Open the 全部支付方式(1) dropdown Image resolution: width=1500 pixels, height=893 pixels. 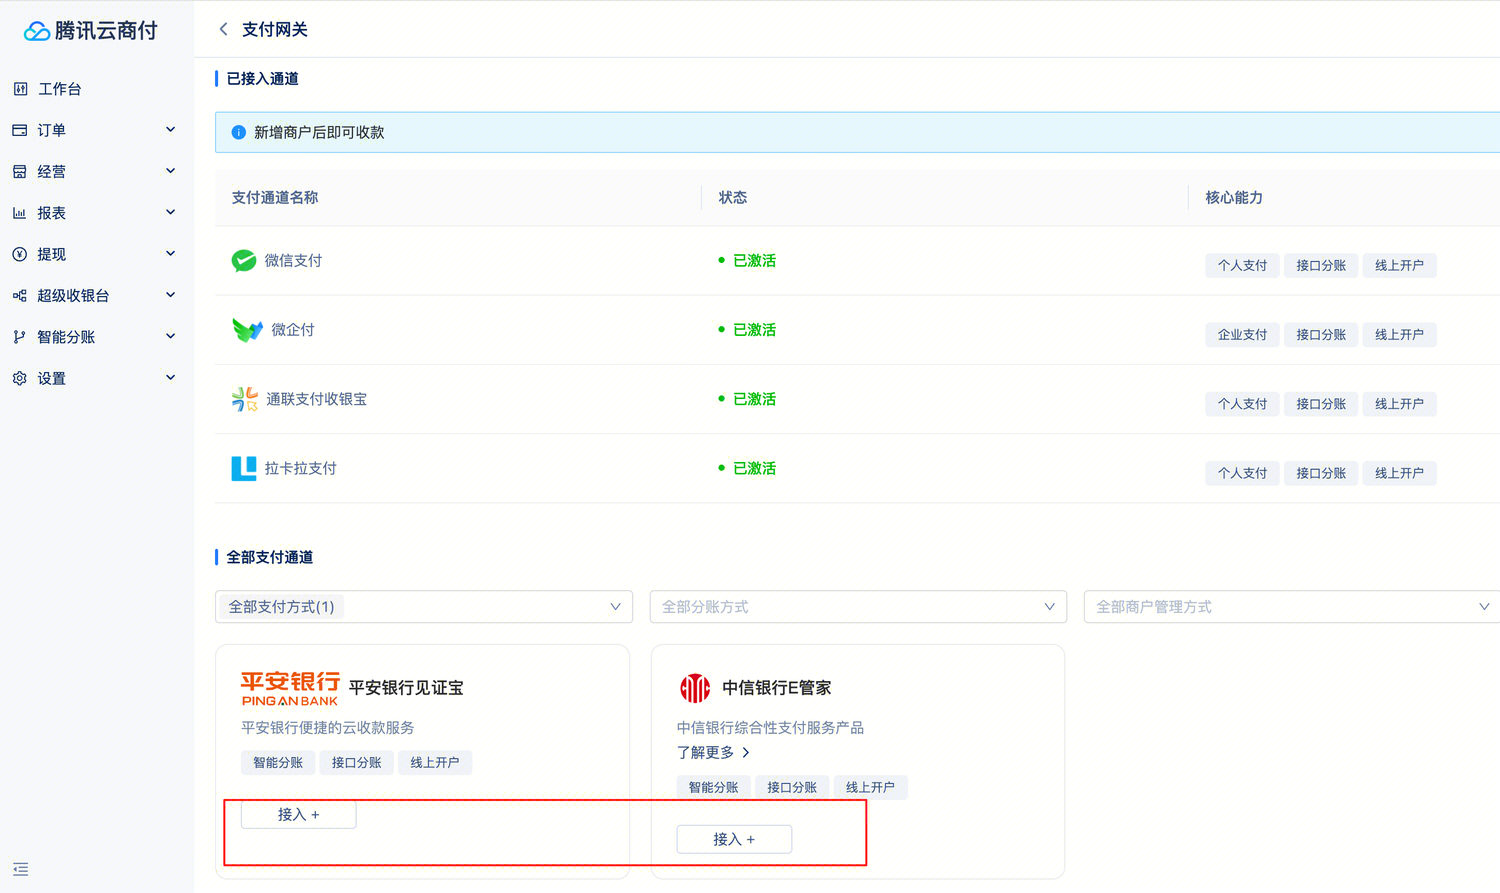[423, 607]
